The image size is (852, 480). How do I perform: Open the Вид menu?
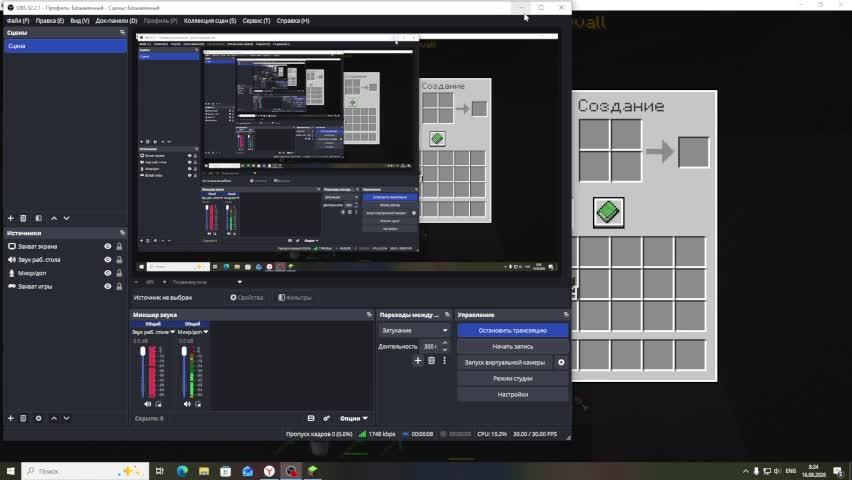79,21
